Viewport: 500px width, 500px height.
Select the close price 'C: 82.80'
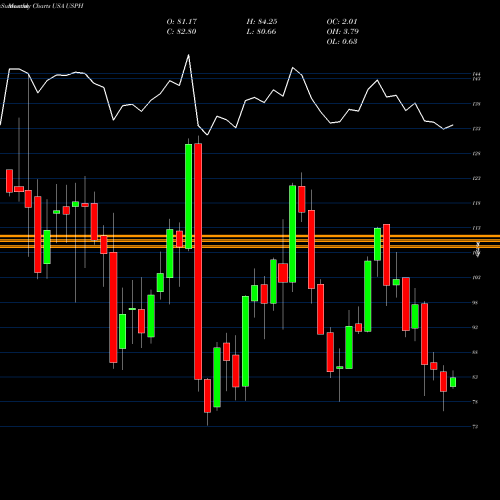(x=181, y=32)
